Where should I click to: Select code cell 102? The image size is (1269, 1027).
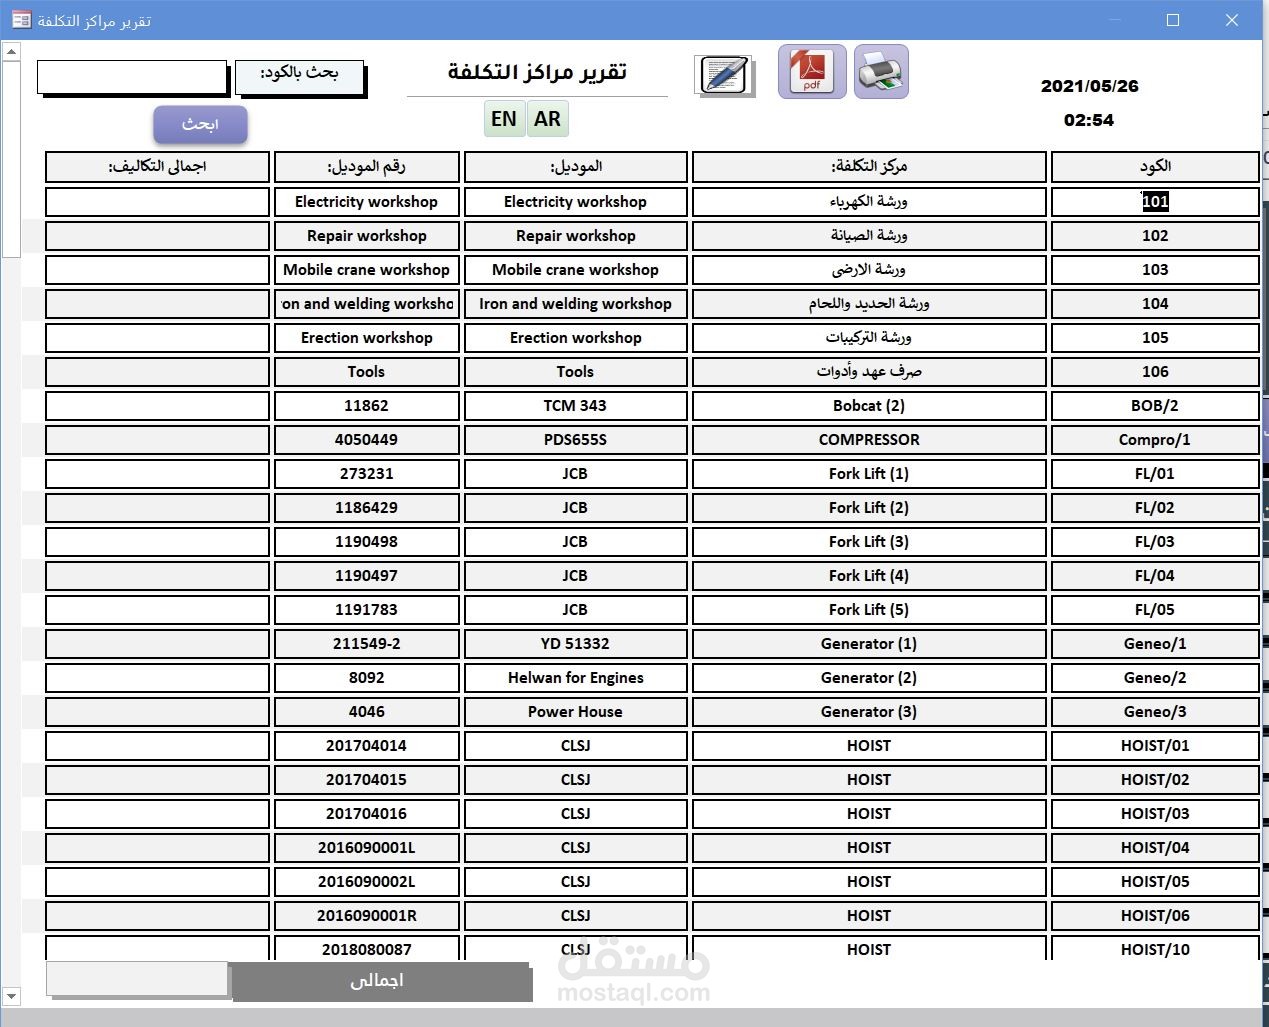1155,235
